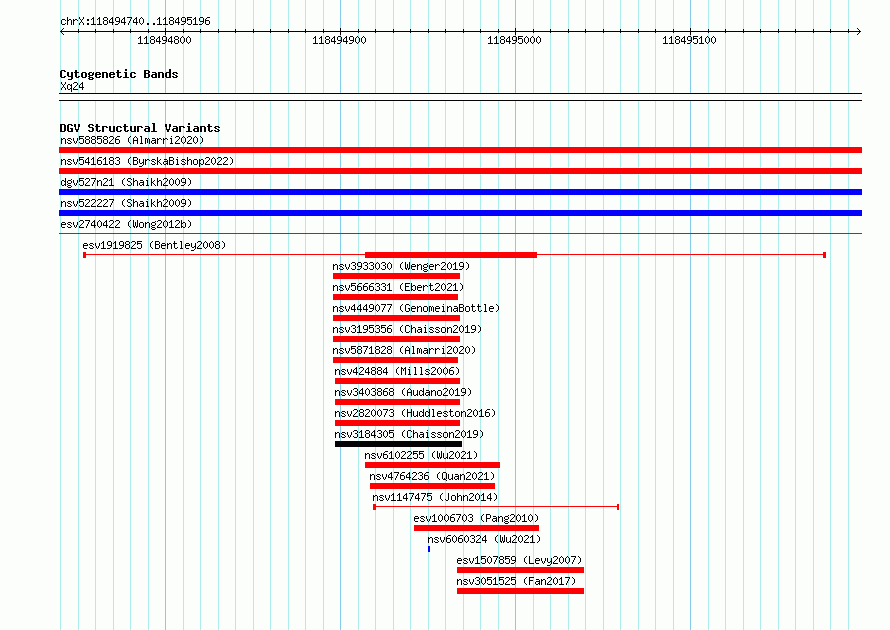Image resolution: width=890 pixels, height=630 pixels.
Task: Open nsv1147475 (John2014) label
Action: (435, 497)
